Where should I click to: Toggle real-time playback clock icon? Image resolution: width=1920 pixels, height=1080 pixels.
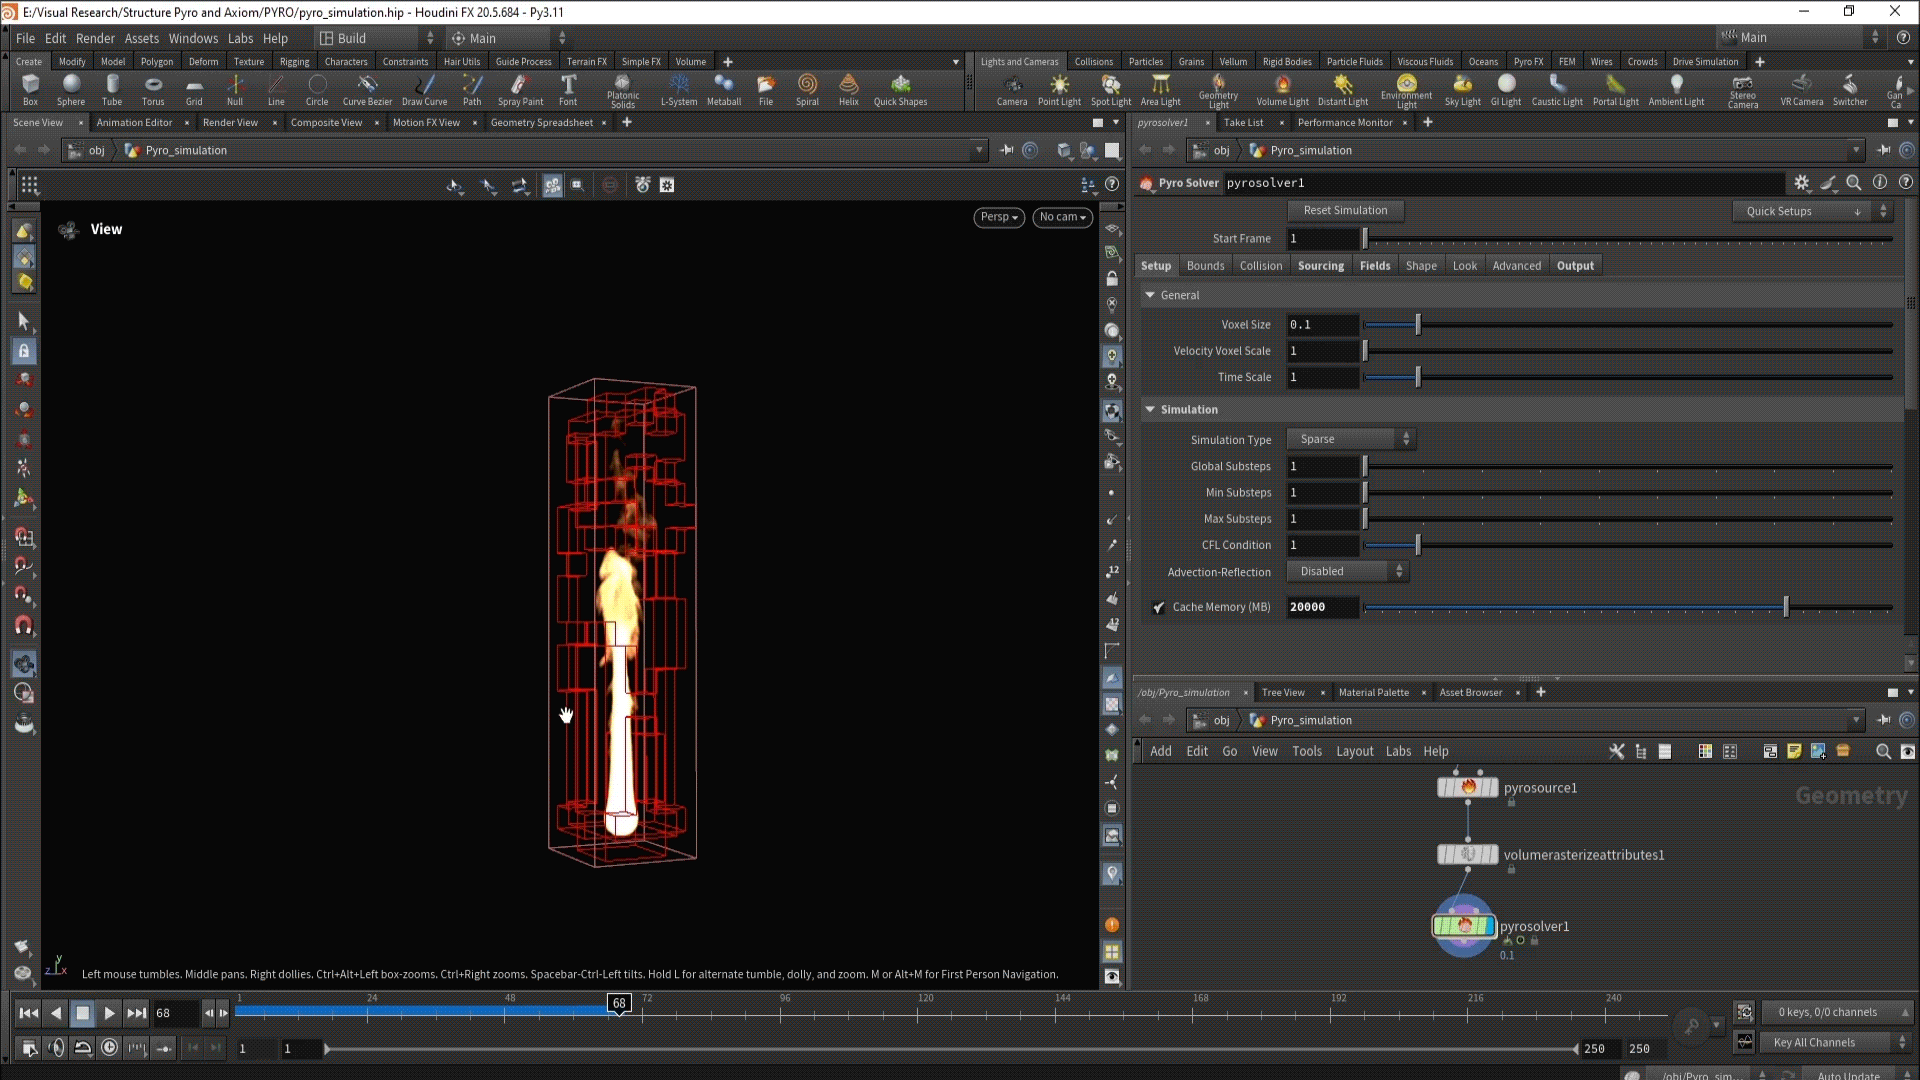coord(109,1048)
